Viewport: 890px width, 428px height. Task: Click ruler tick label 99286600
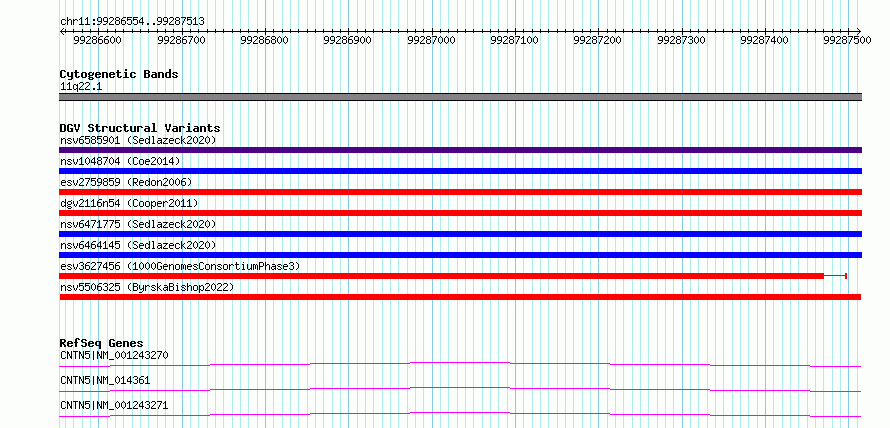click(98, 40)
